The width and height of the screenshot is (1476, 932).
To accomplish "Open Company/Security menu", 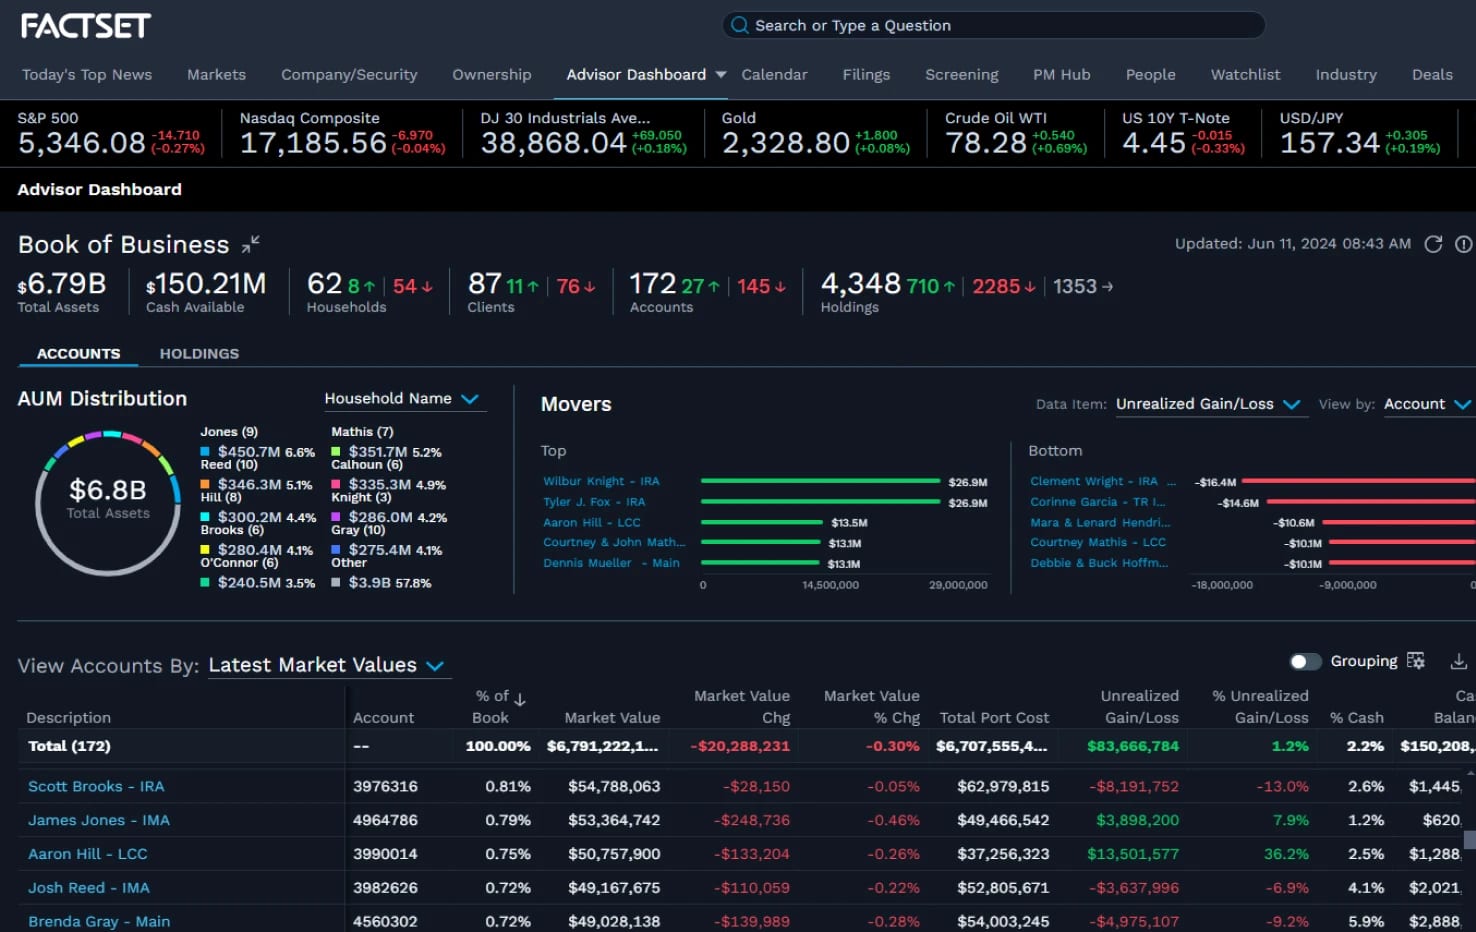I will pyautogui.click(x=349, y=75).
